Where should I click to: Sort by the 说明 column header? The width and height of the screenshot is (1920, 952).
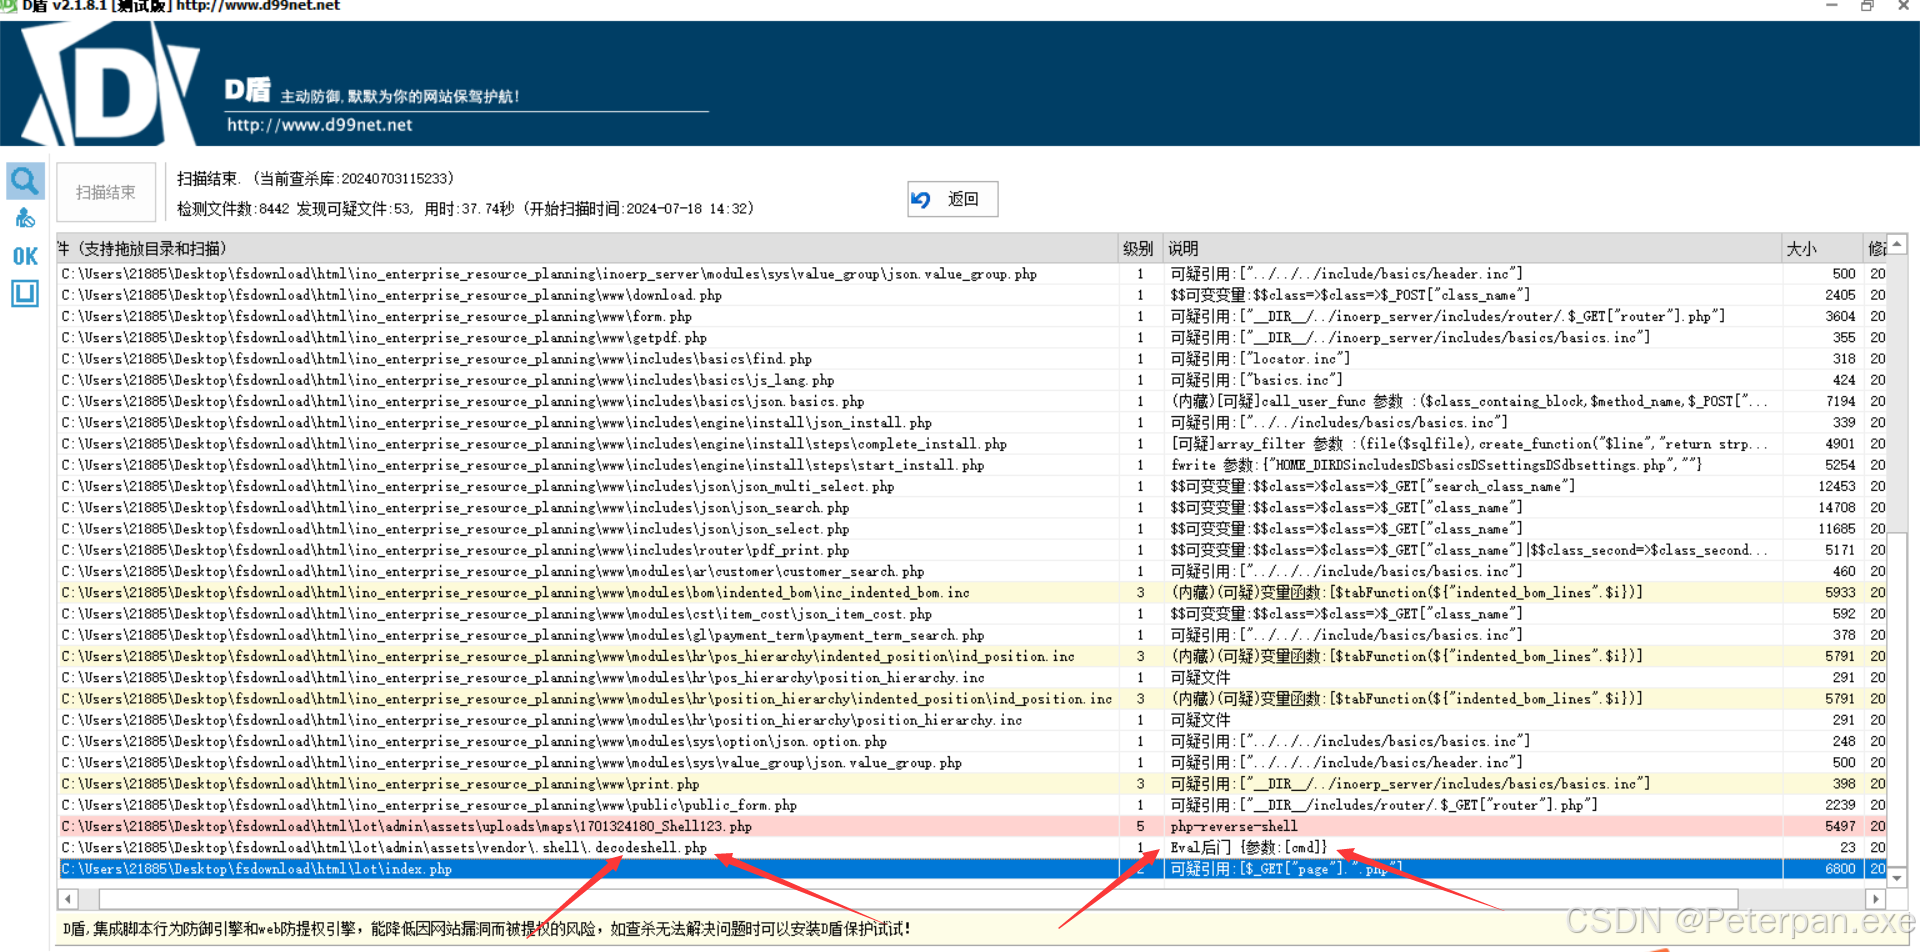coord(1474,248)
